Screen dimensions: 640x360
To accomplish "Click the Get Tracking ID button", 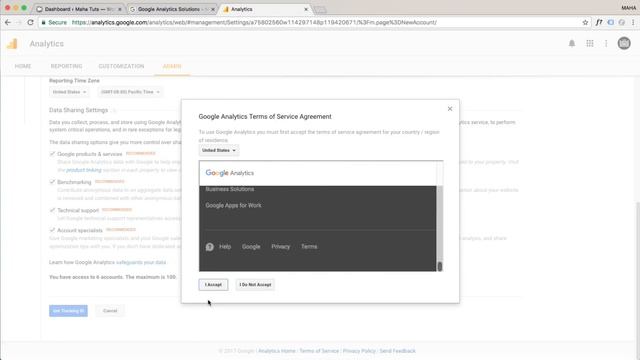I will 68,311.
